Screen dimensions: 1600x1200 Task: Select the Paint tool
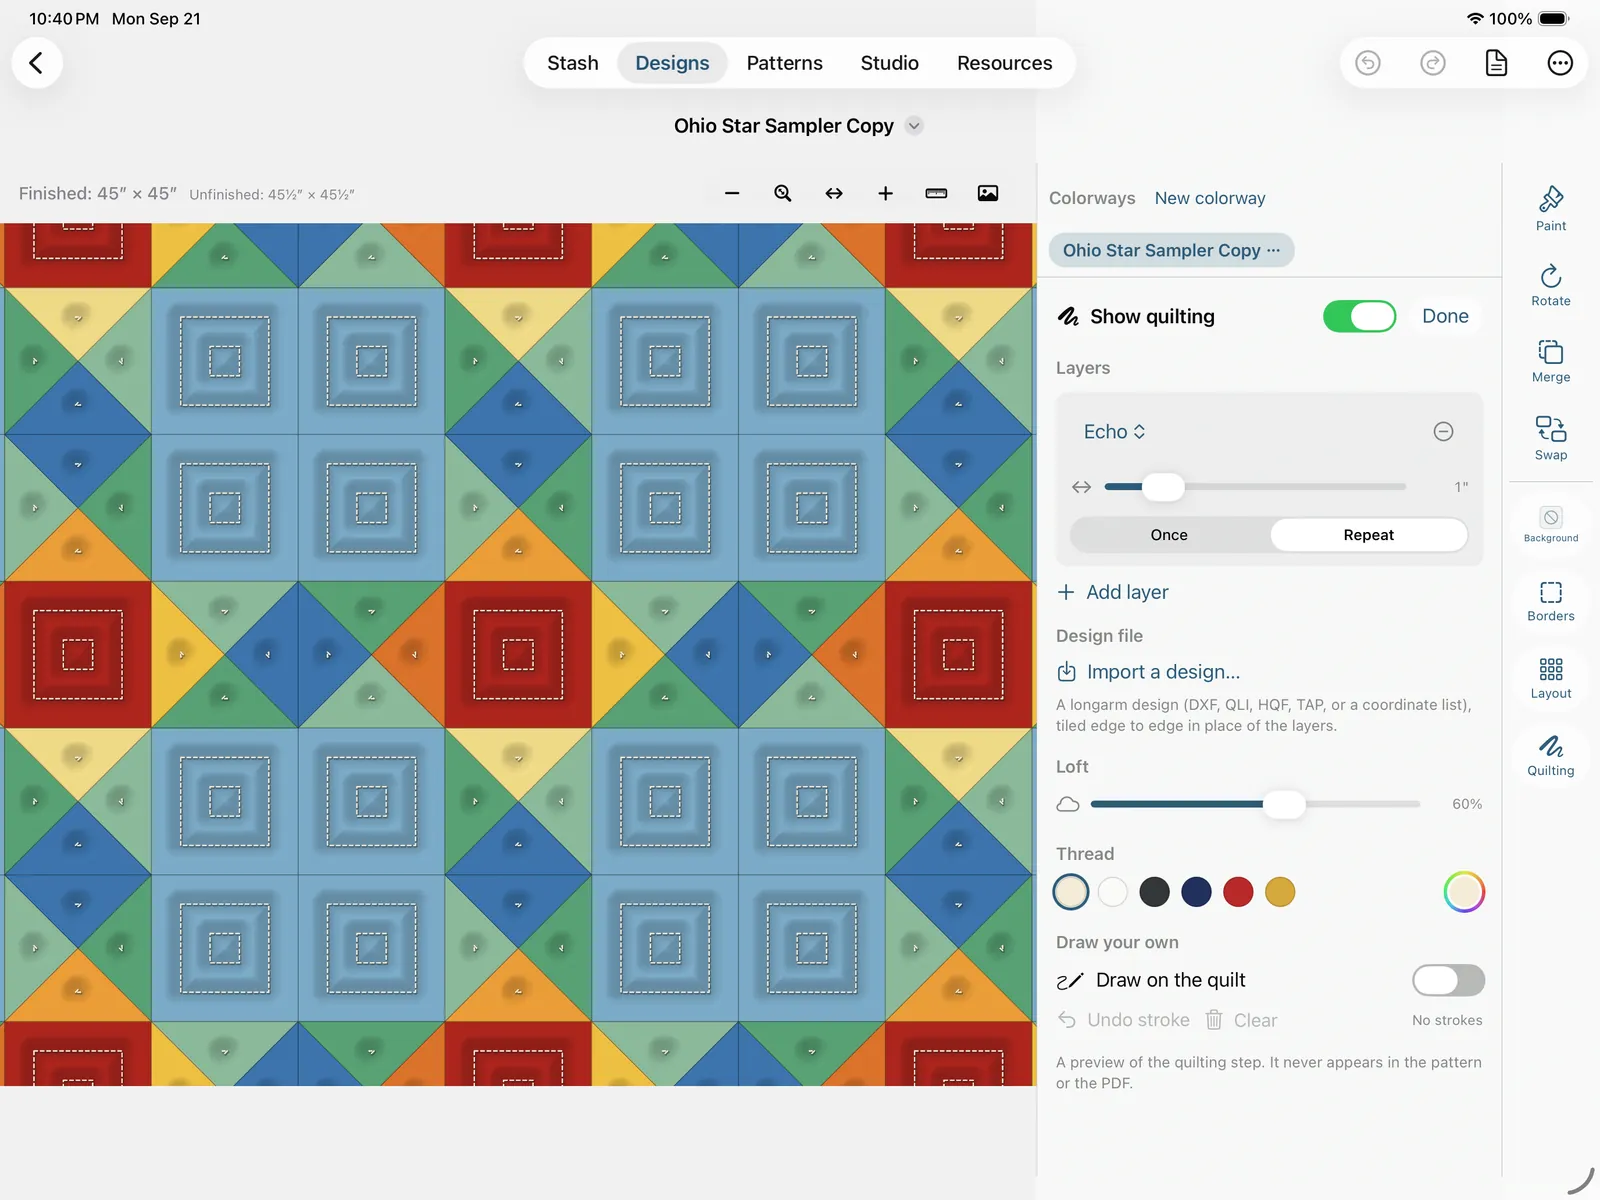coord(1551,208)
